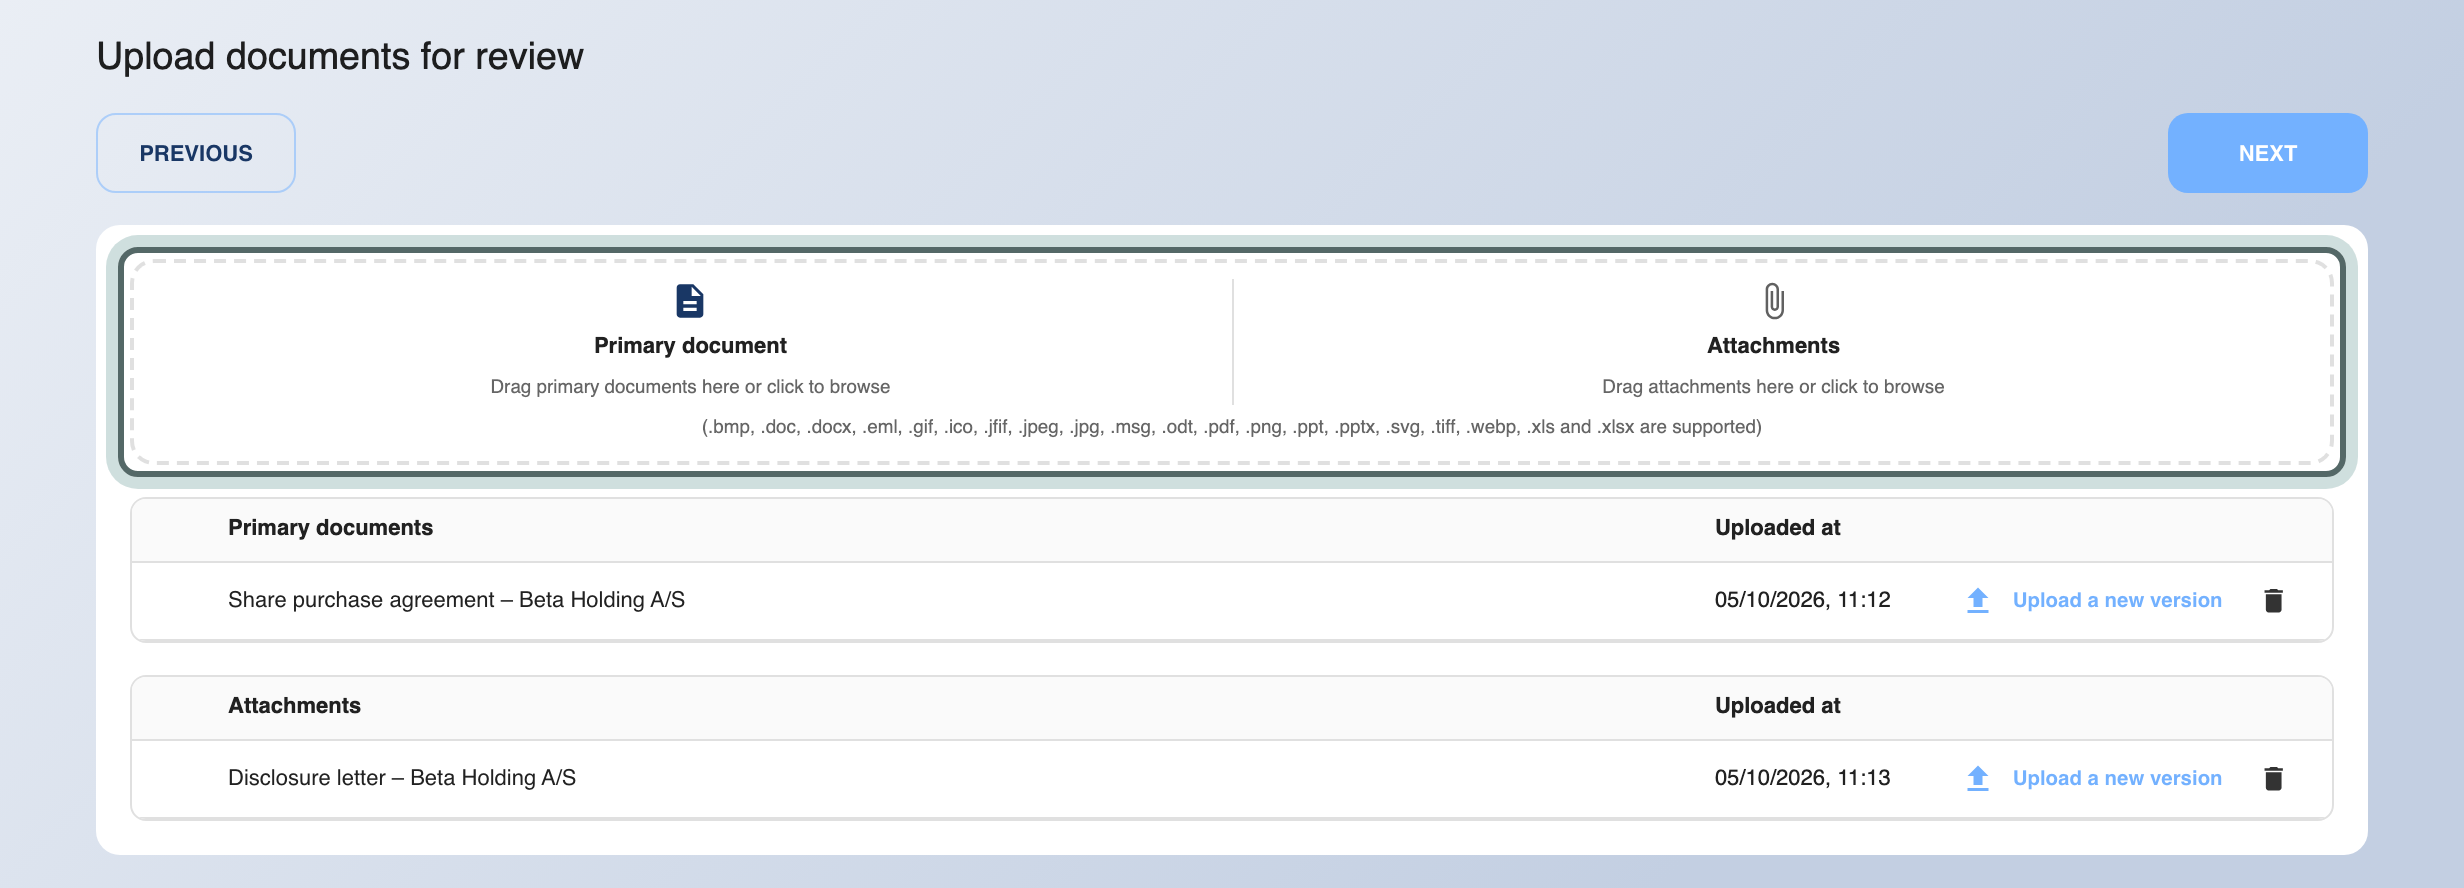2464x888 pixels.
Task: Click 'Uploaded at' header in Primary documents table
Action: click(1777, 528)
